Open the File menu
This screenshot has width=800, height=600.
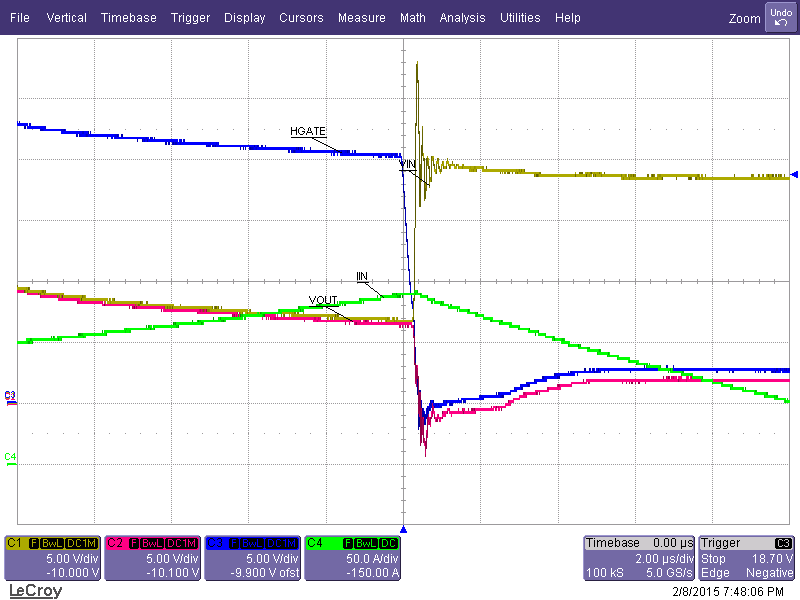coord(20,18)
